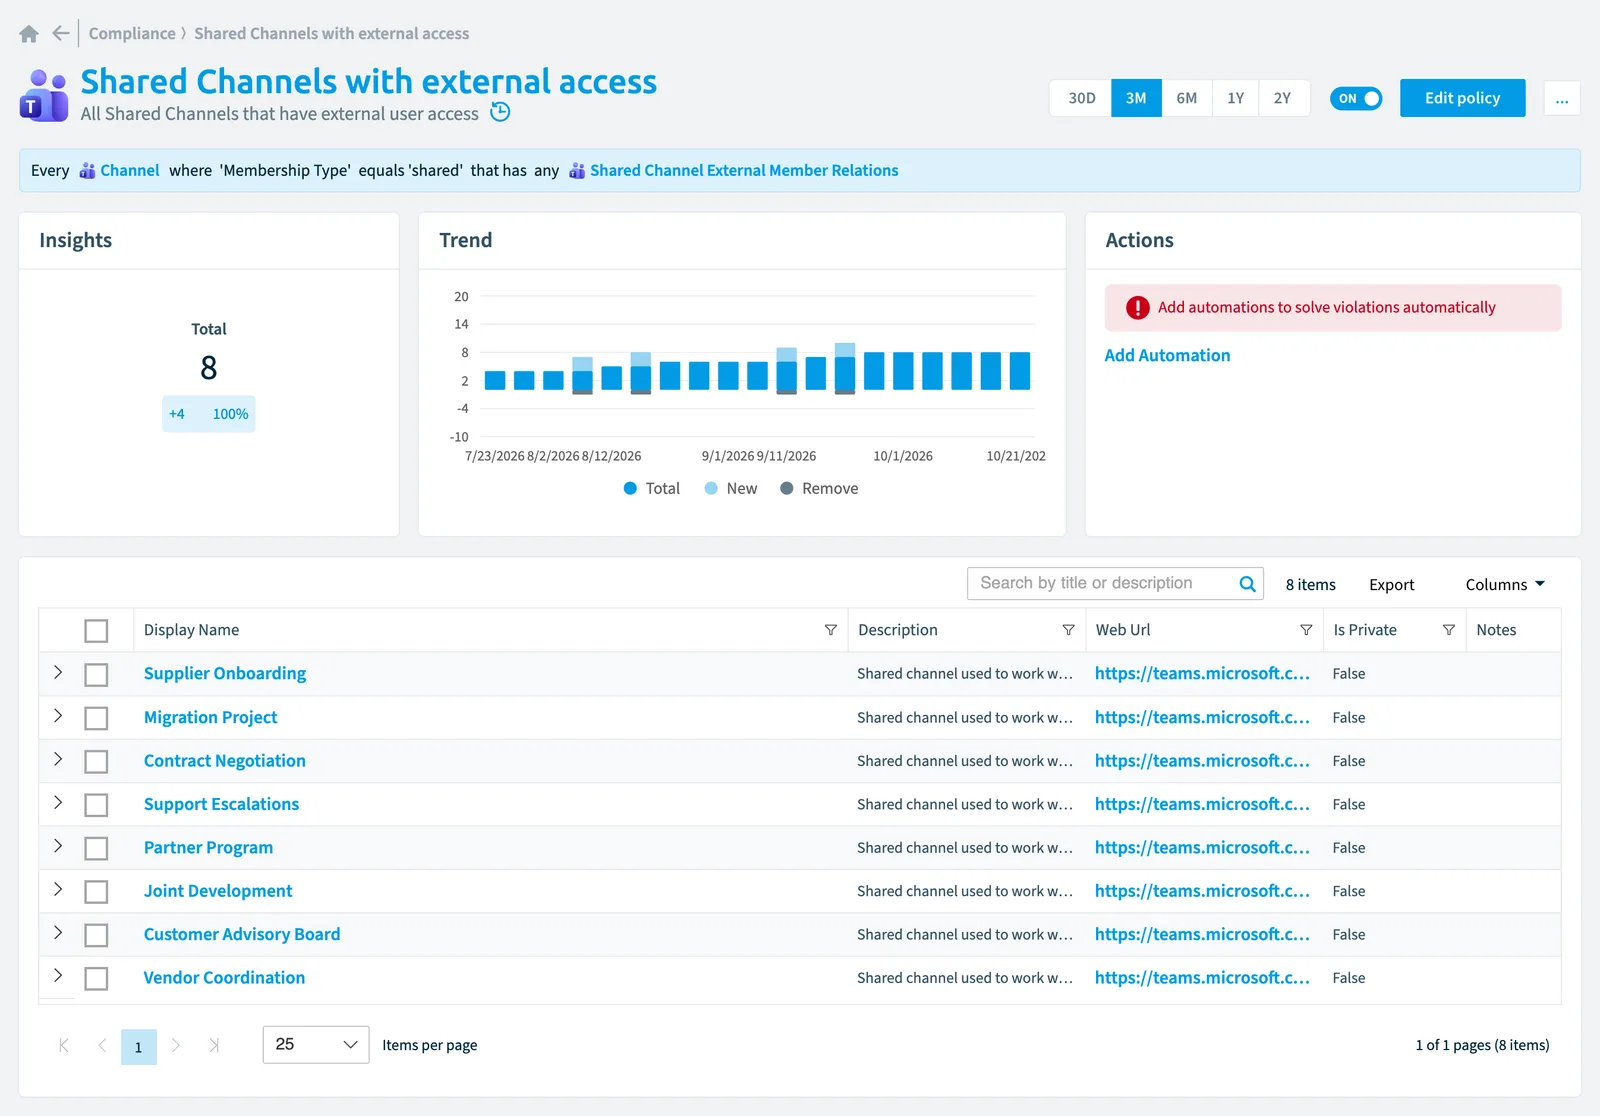Viewport: 1600px width, 1116px height.
Task: Filter the Display Name column
Action: 830,630
